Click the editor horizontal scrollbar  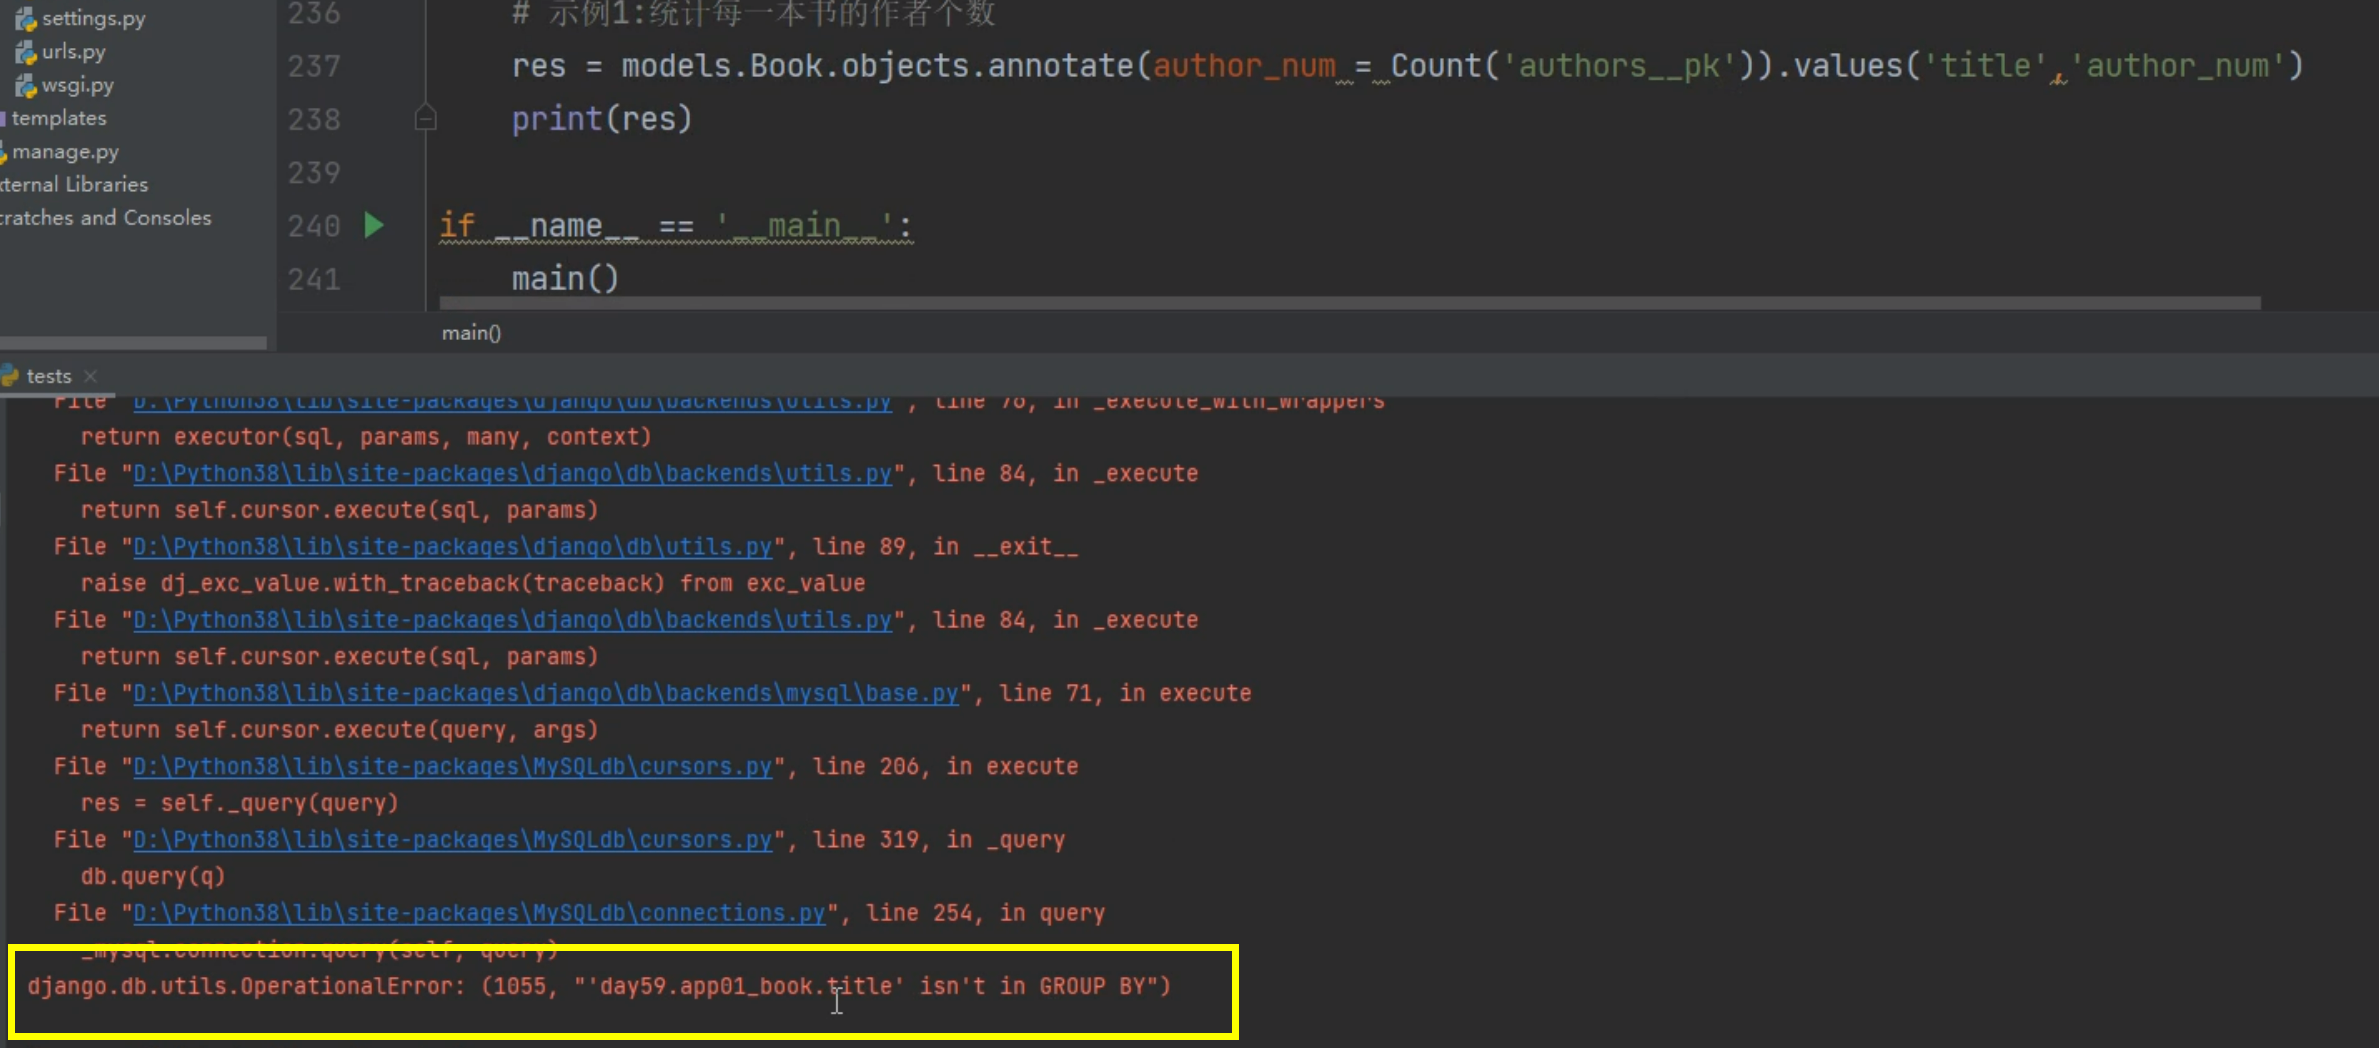[1350, 302]
